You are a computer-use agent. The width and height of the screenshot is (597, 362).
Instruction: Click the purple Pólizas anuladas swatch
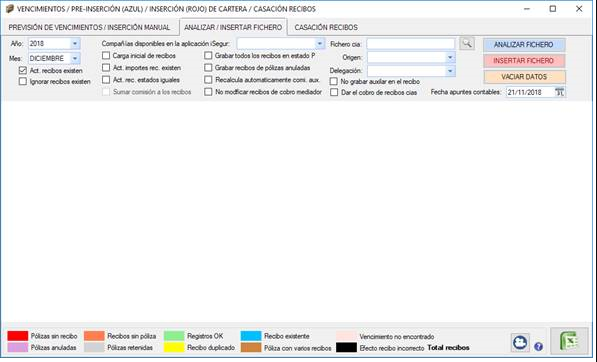(x=18, y=347)
